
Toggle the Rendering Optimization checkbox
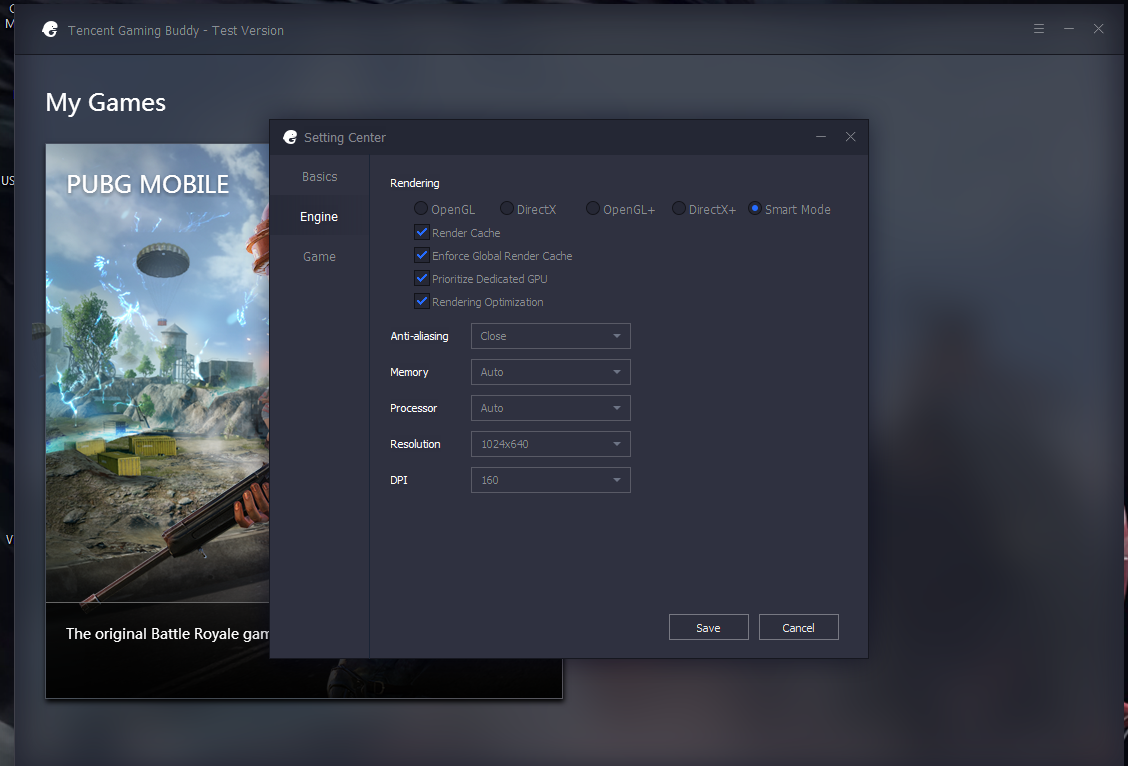tap(422, 301)
